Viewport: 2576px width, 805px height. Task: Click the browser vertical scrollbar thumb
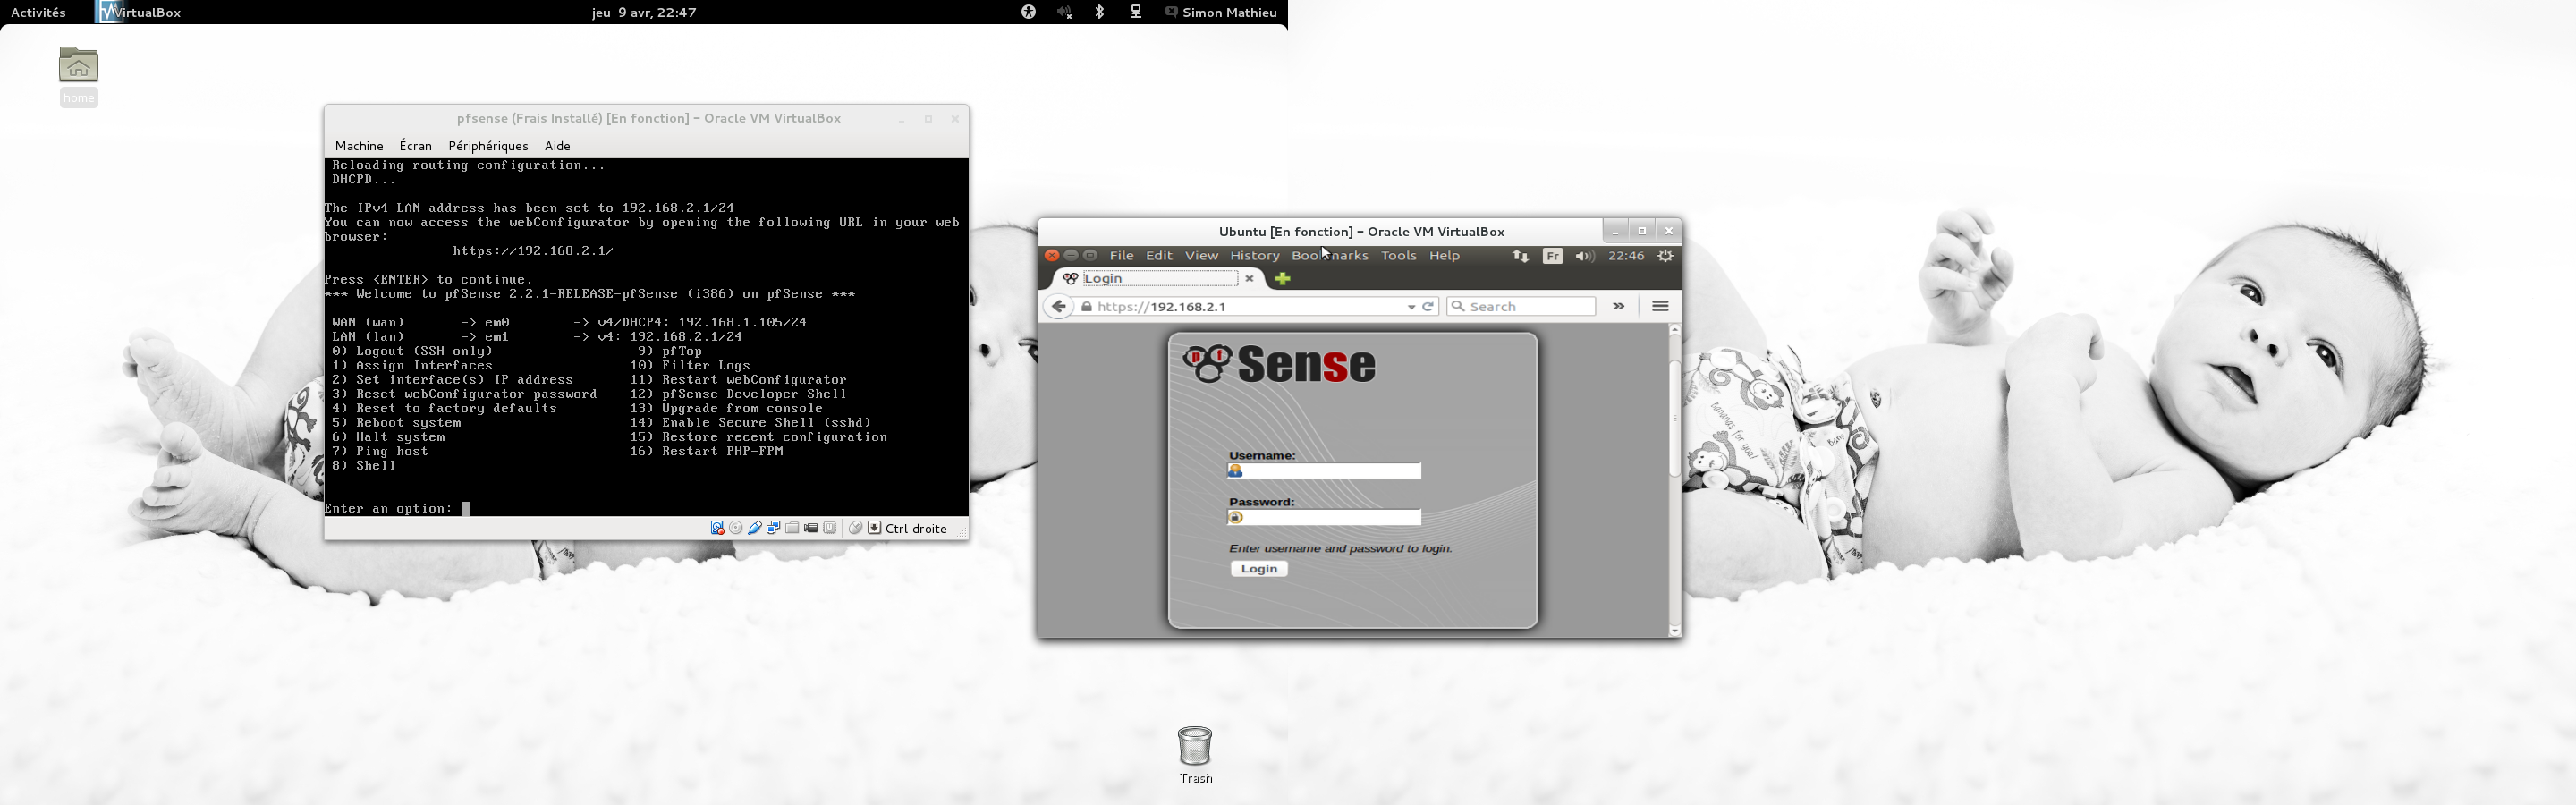pos(1674,418)
